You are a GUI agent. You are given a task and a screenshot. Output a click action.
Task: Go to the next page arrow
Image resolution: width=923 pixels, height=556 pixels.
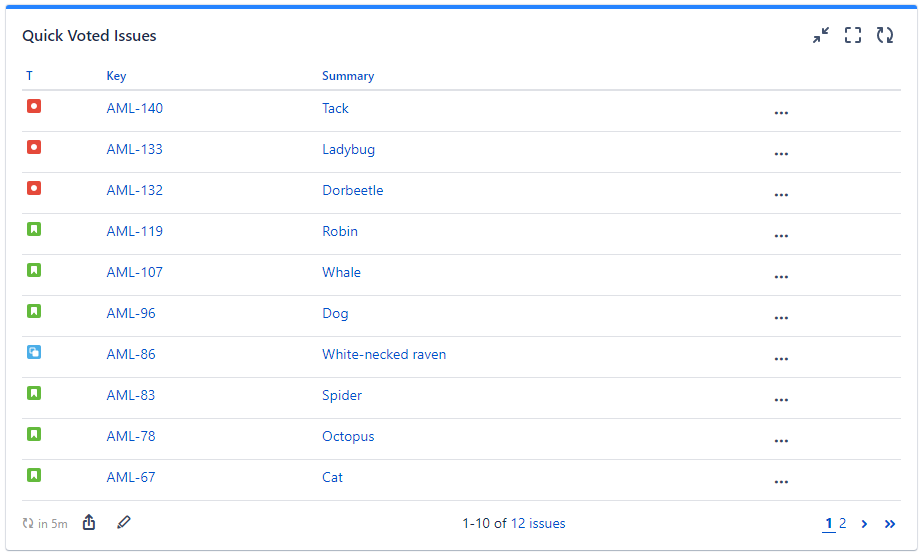coord(864,523)
